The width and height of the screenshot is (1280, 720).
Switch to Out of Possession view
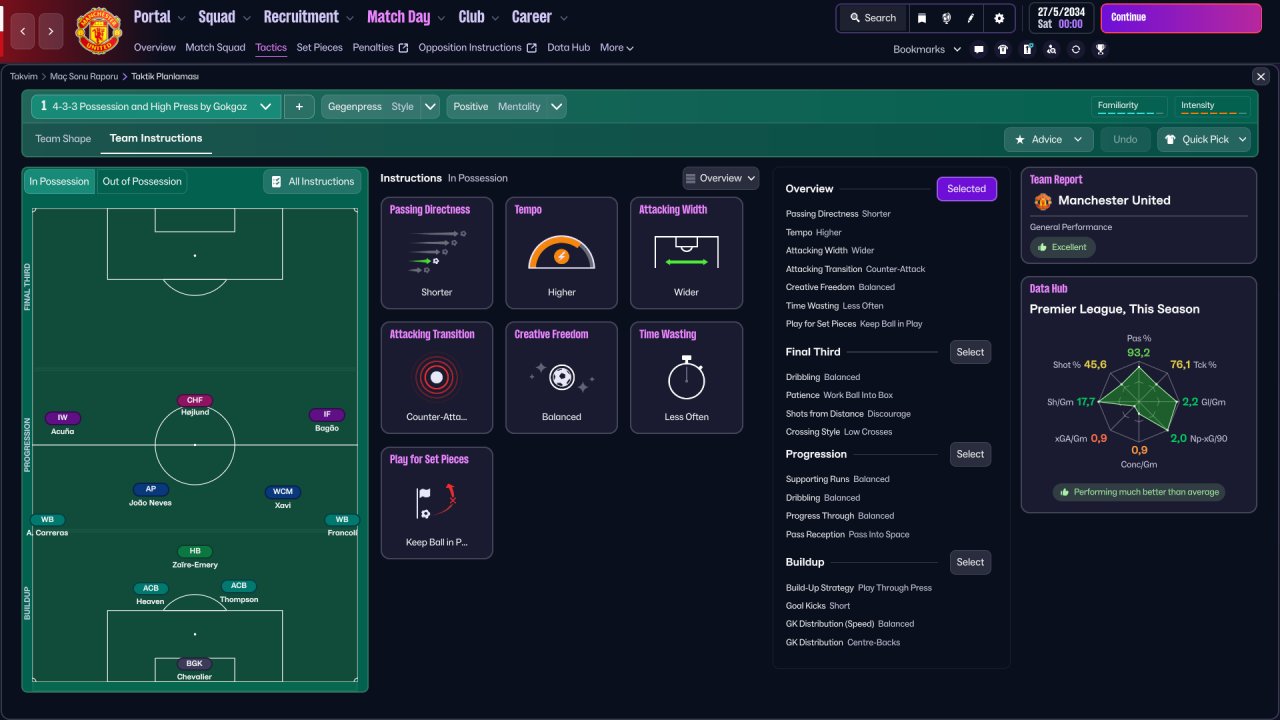142,181
